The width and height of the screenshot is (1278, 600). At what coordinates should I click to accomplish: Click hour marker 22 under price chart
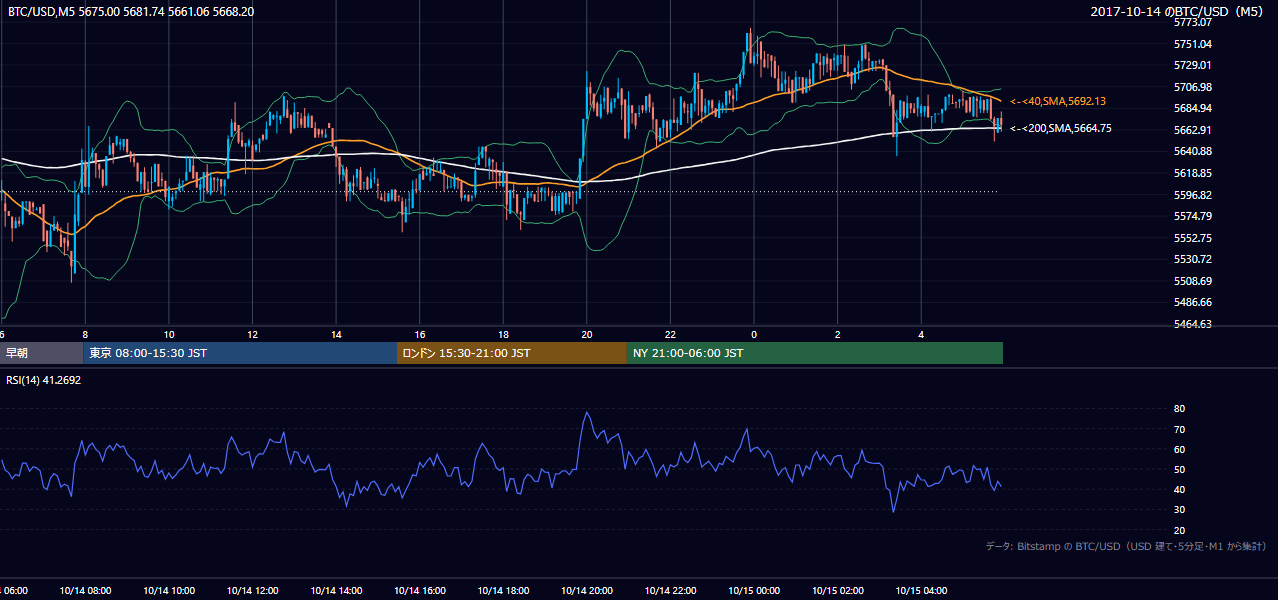click(x=670, y=335)
